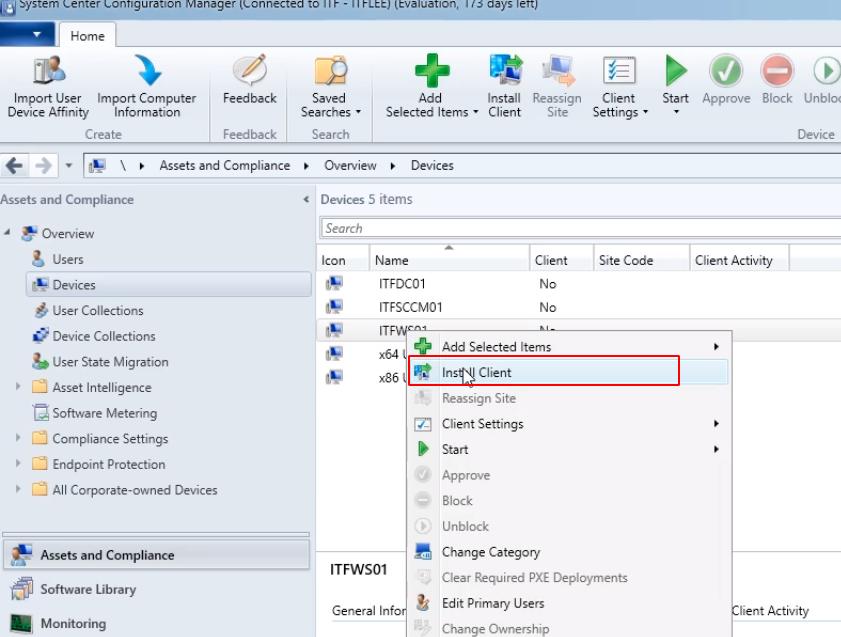Open the Start context submenu
This screenshot has height=637, width=841.
569,449
